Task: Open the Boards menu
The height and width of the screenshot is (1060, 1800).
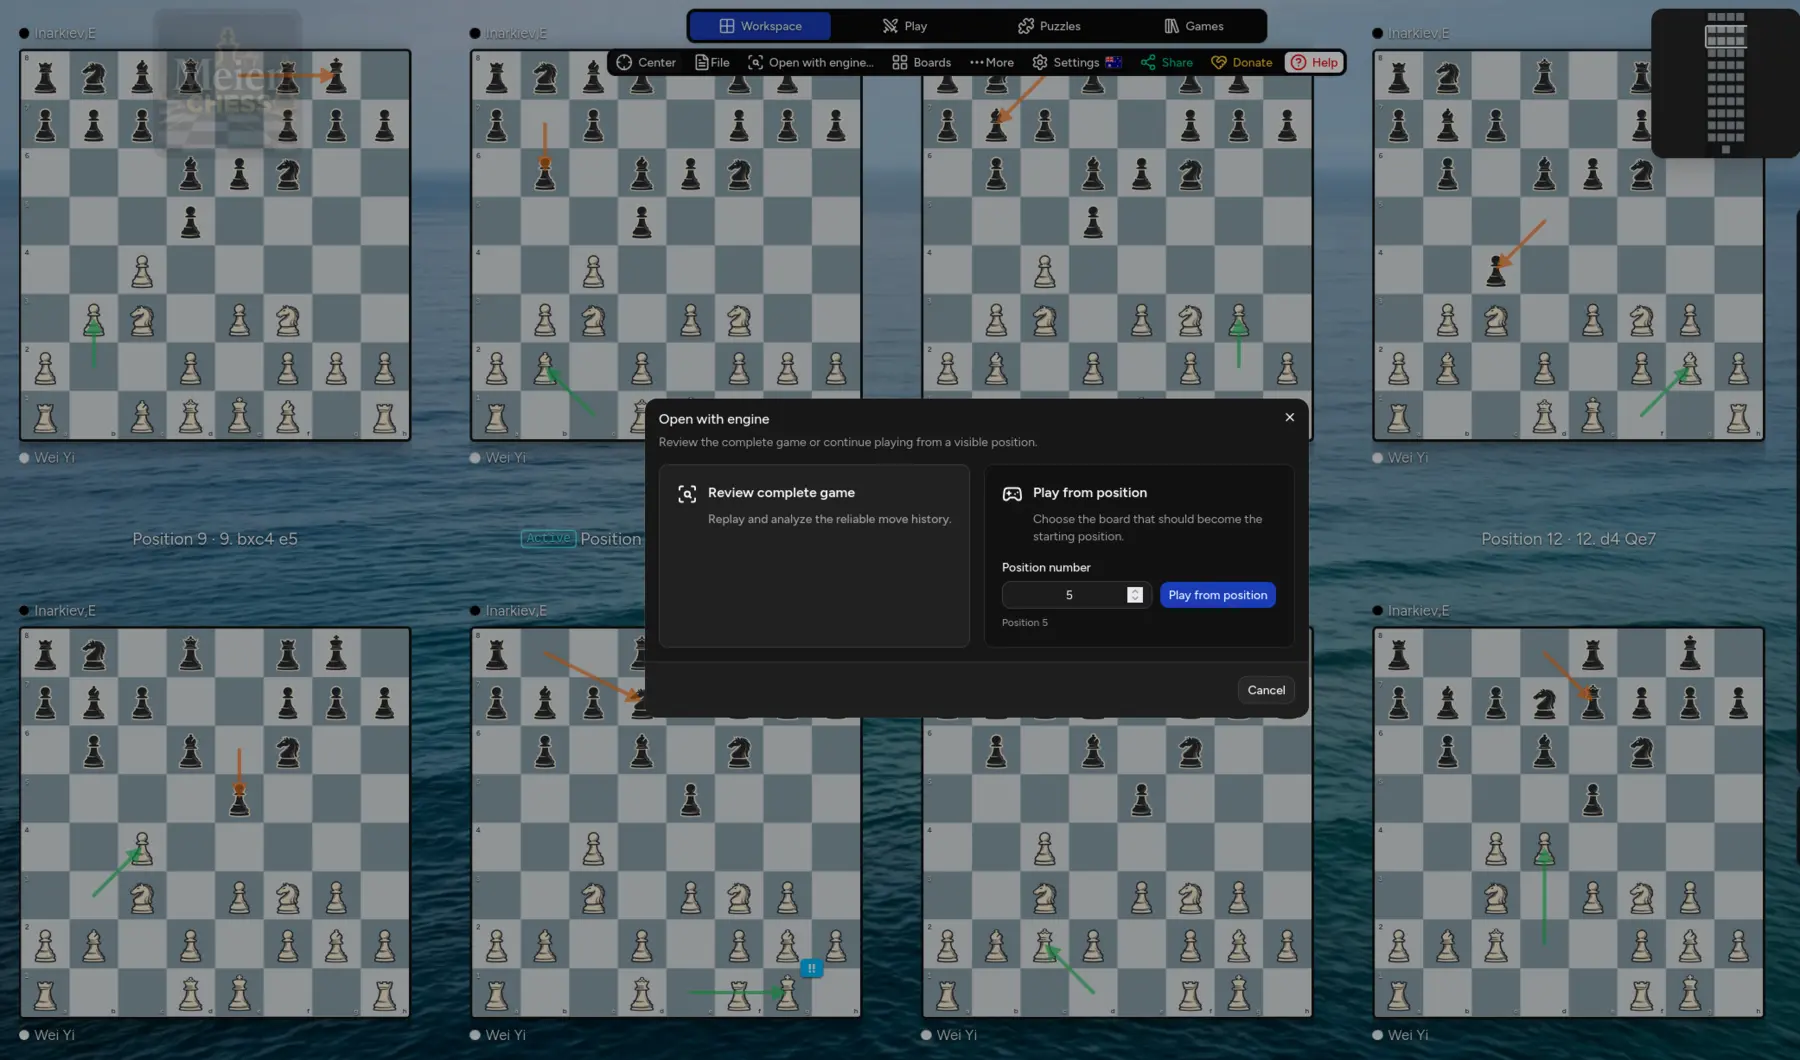Action: point(921,62)
